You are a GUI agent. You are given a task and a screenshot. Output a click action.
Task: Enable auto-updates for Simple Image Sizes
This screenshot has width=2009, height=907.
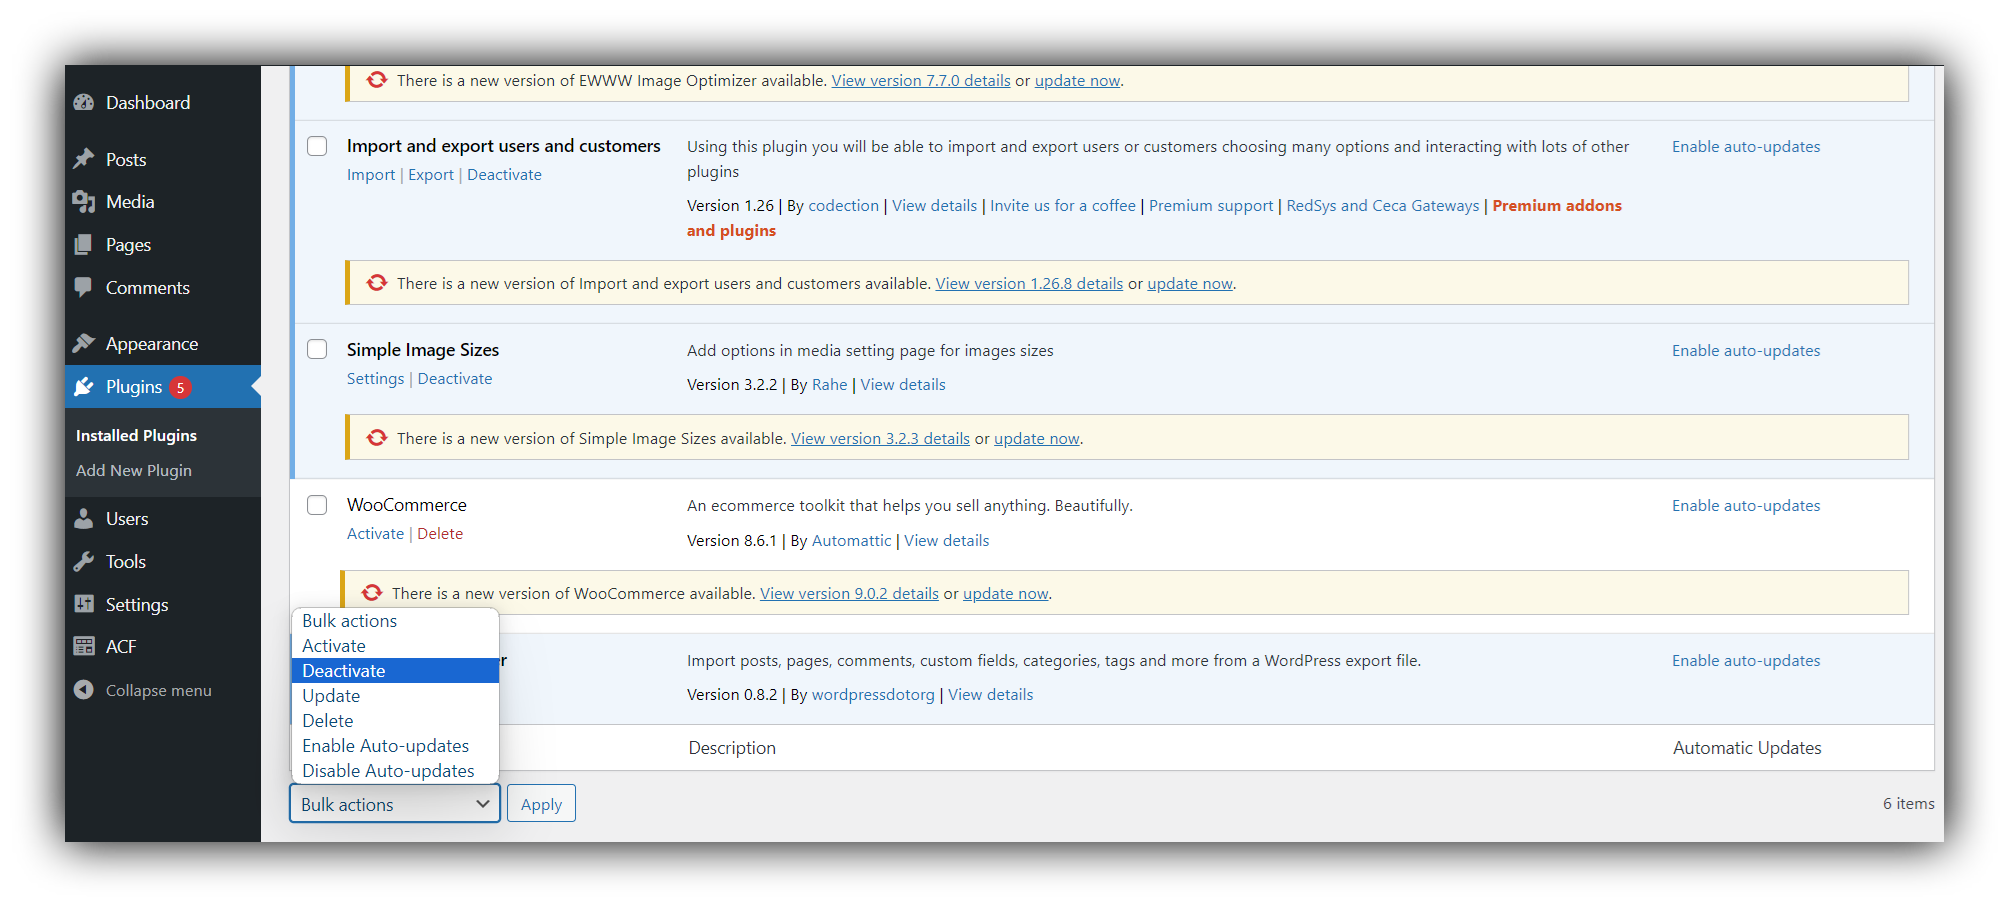(1745, 350)
